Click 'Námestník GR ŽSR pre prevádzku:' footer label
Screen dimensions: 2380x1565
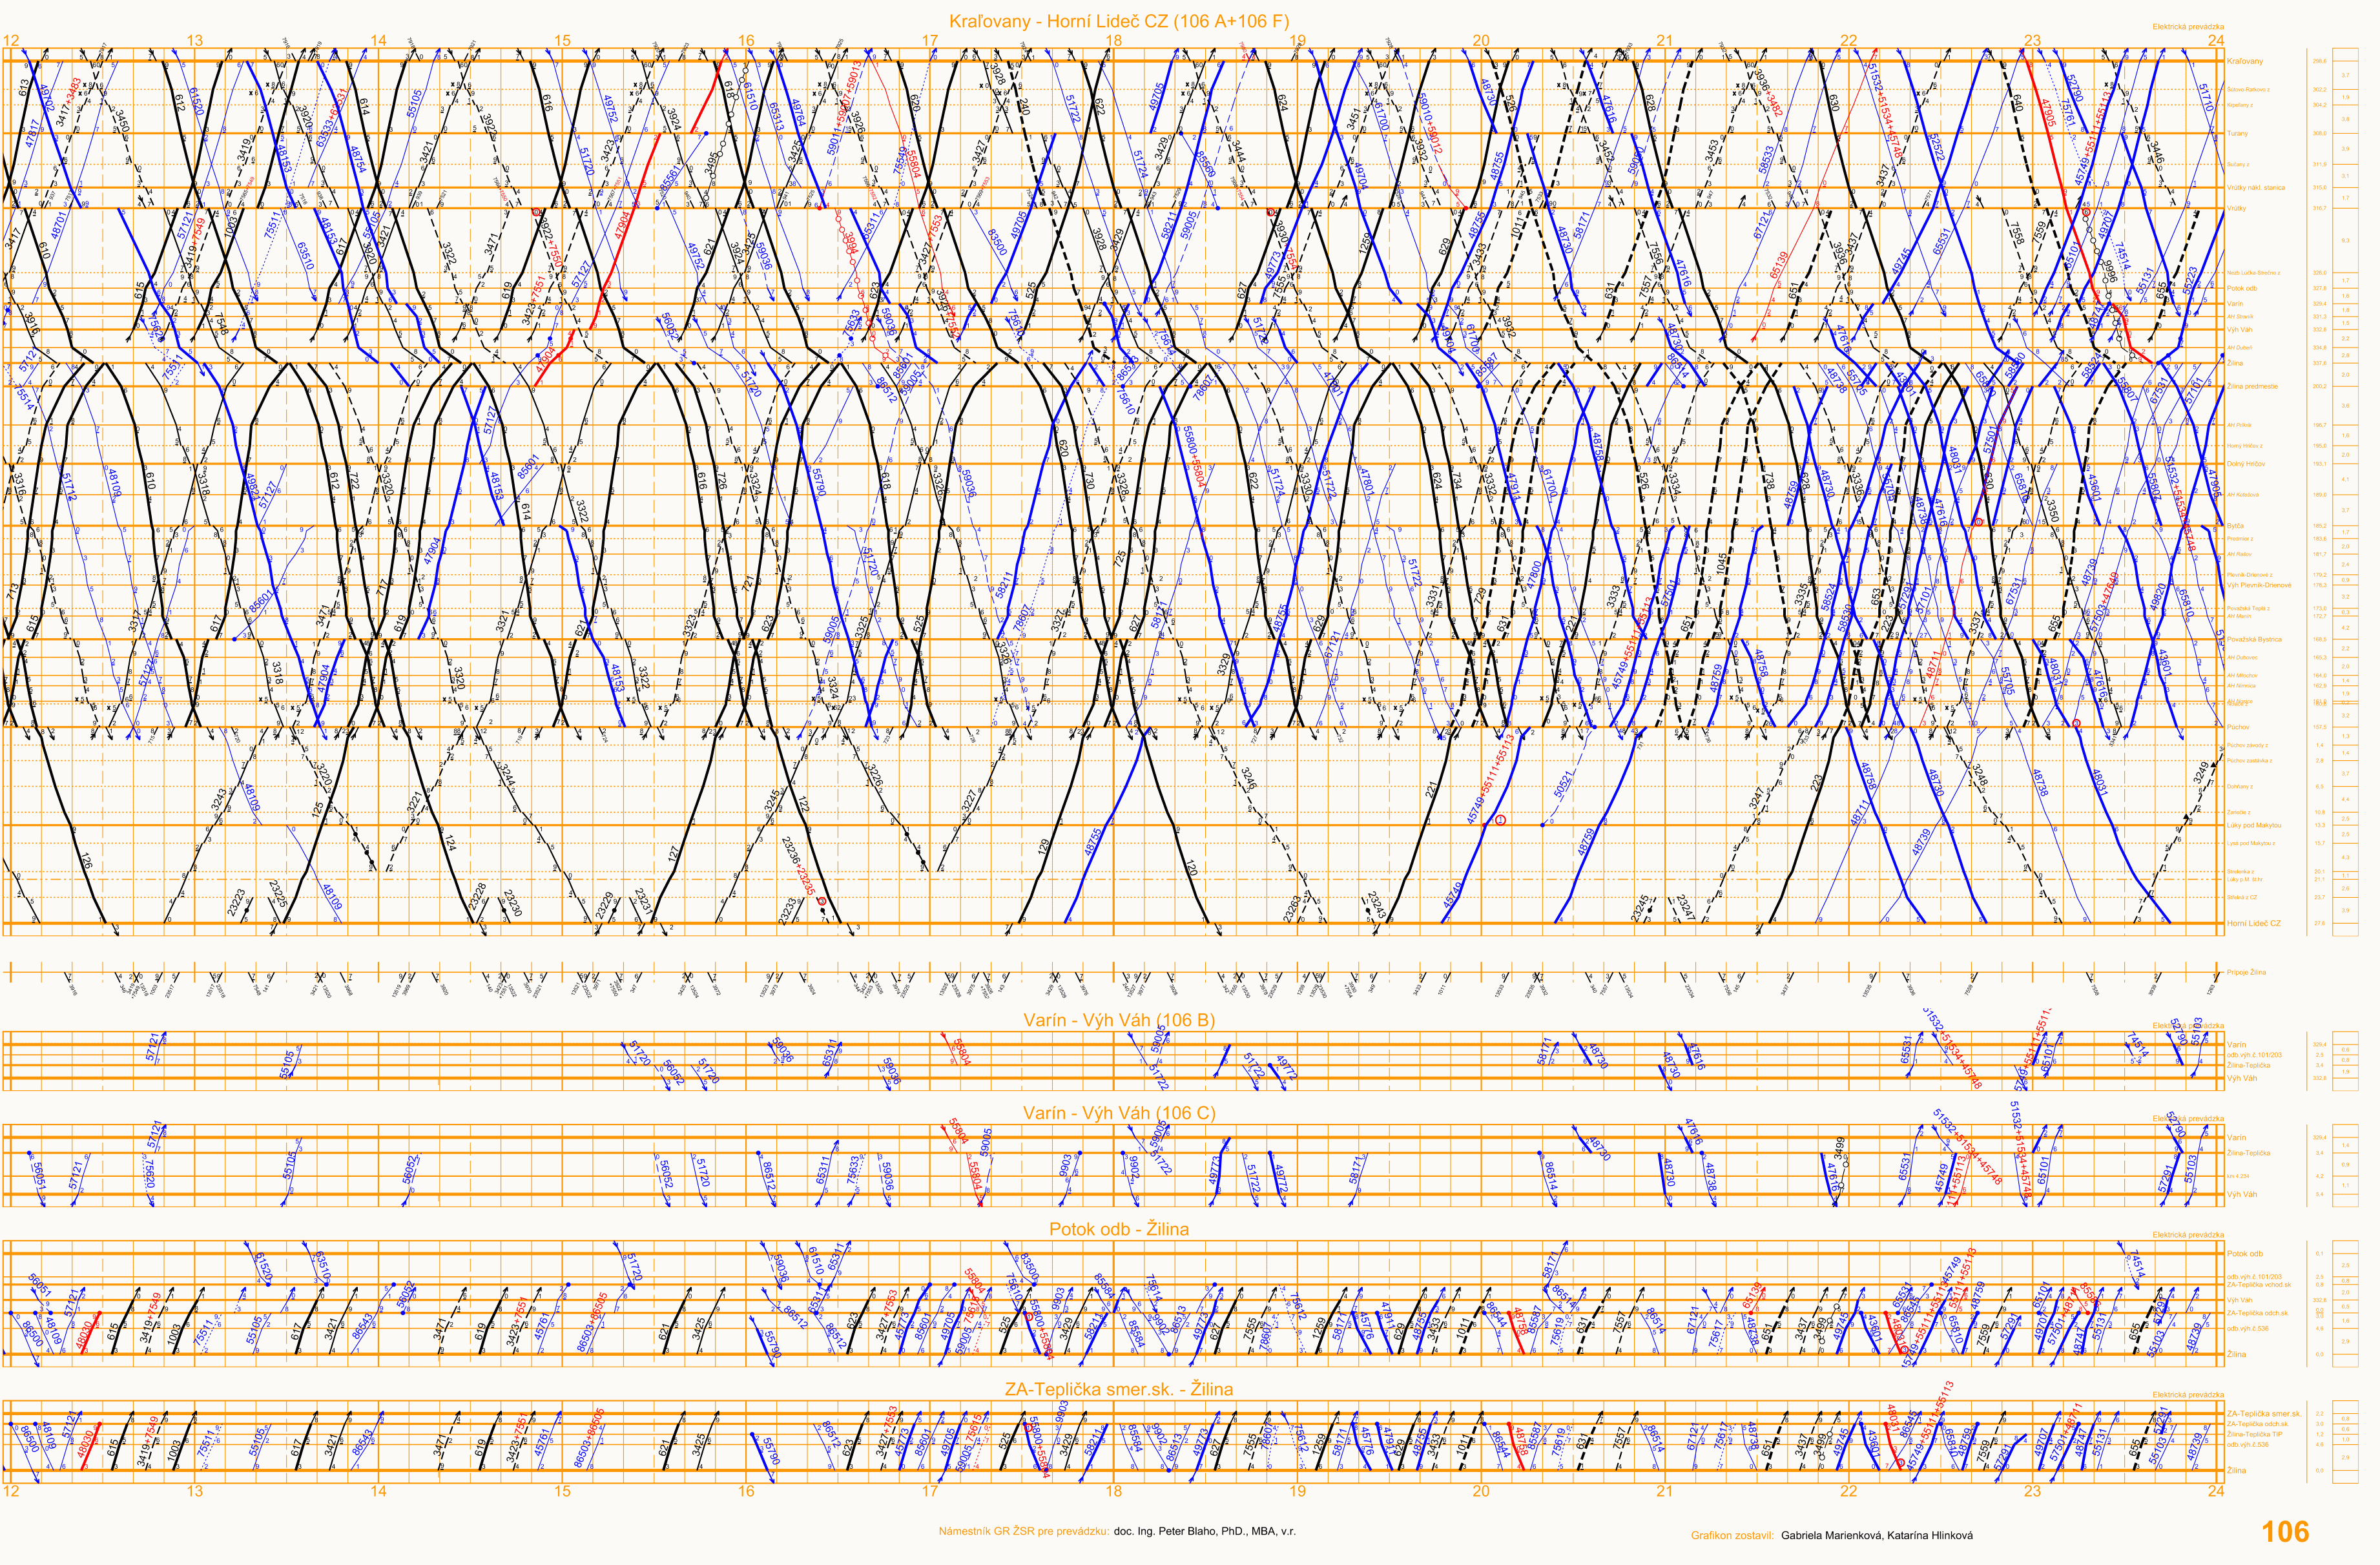pyautogui.click(x=1023, y=1531)
